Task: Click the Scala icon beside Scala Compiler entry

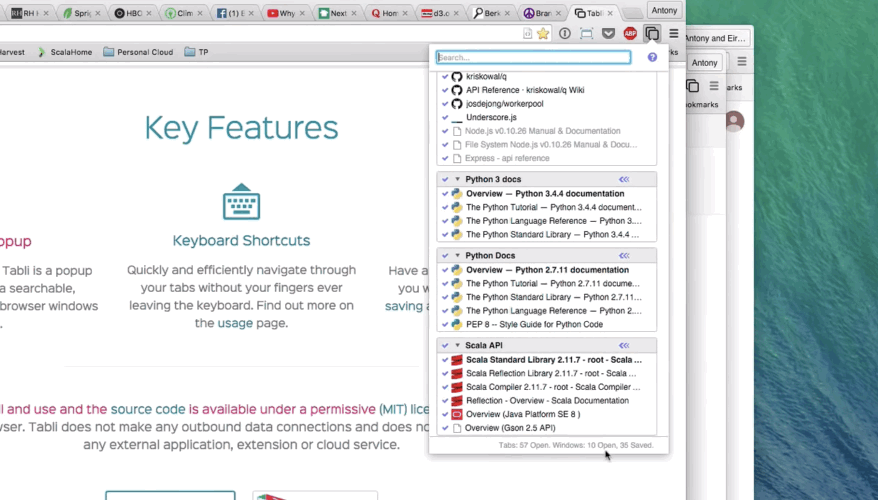Action: point(457,387)
